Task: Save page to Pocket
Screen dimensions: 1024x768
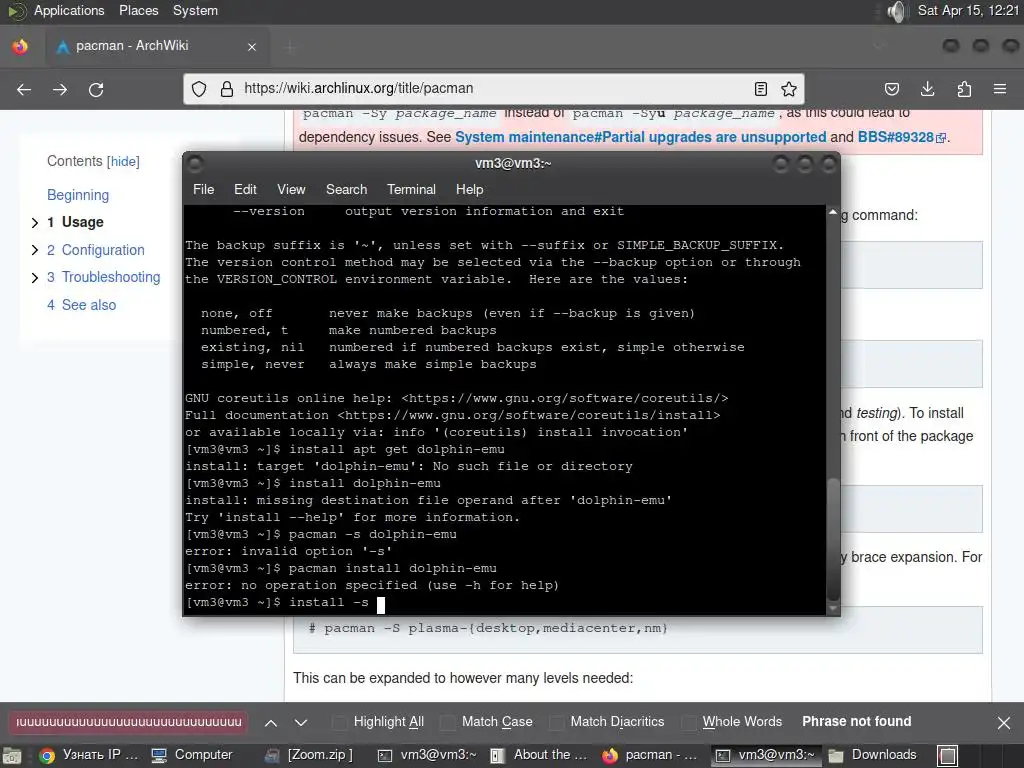Action: pyautogui.click(x=892, y=89)
